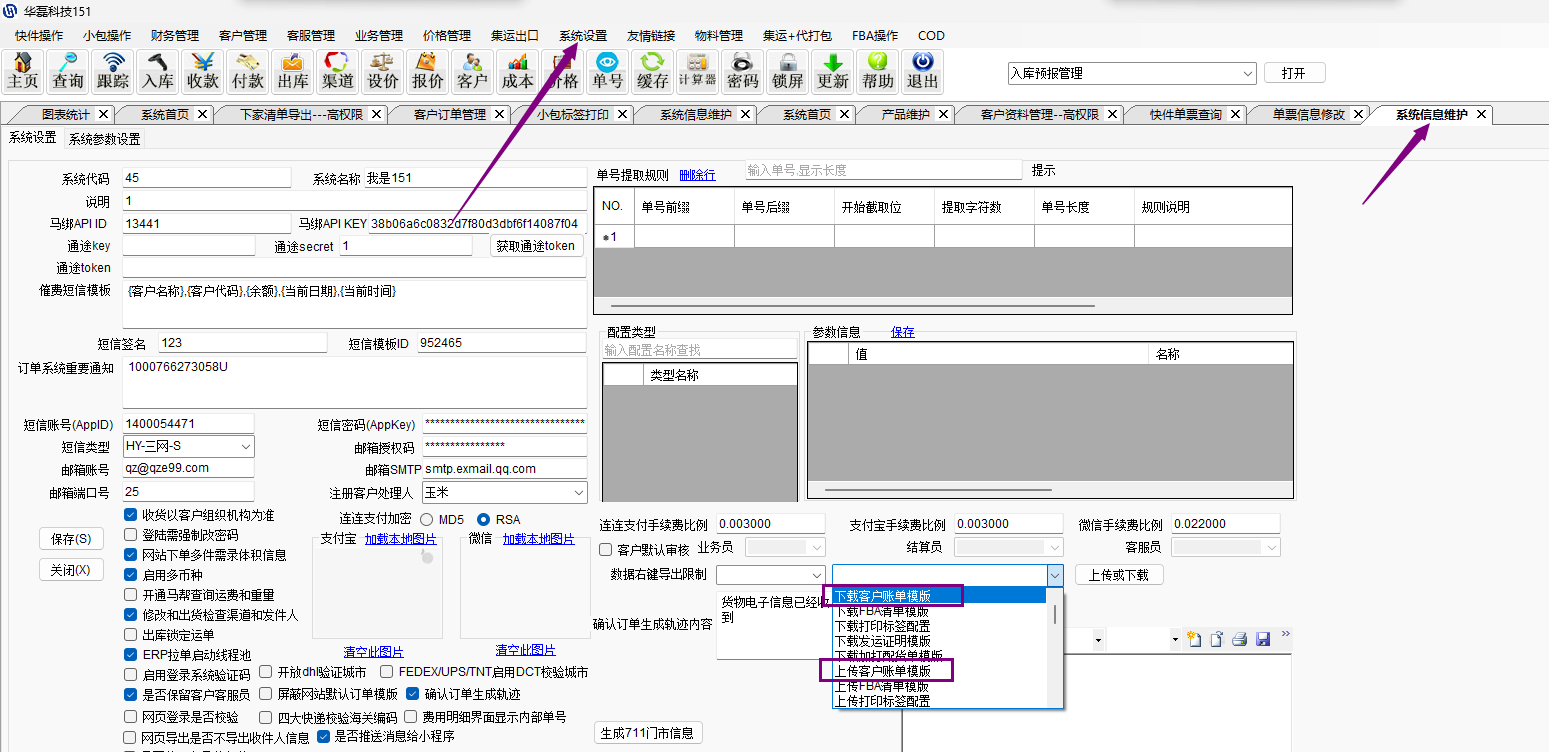Expand the 入库预报管理 combo box
This screenshot has height=752, width=1549.
tap(1247, 73)
